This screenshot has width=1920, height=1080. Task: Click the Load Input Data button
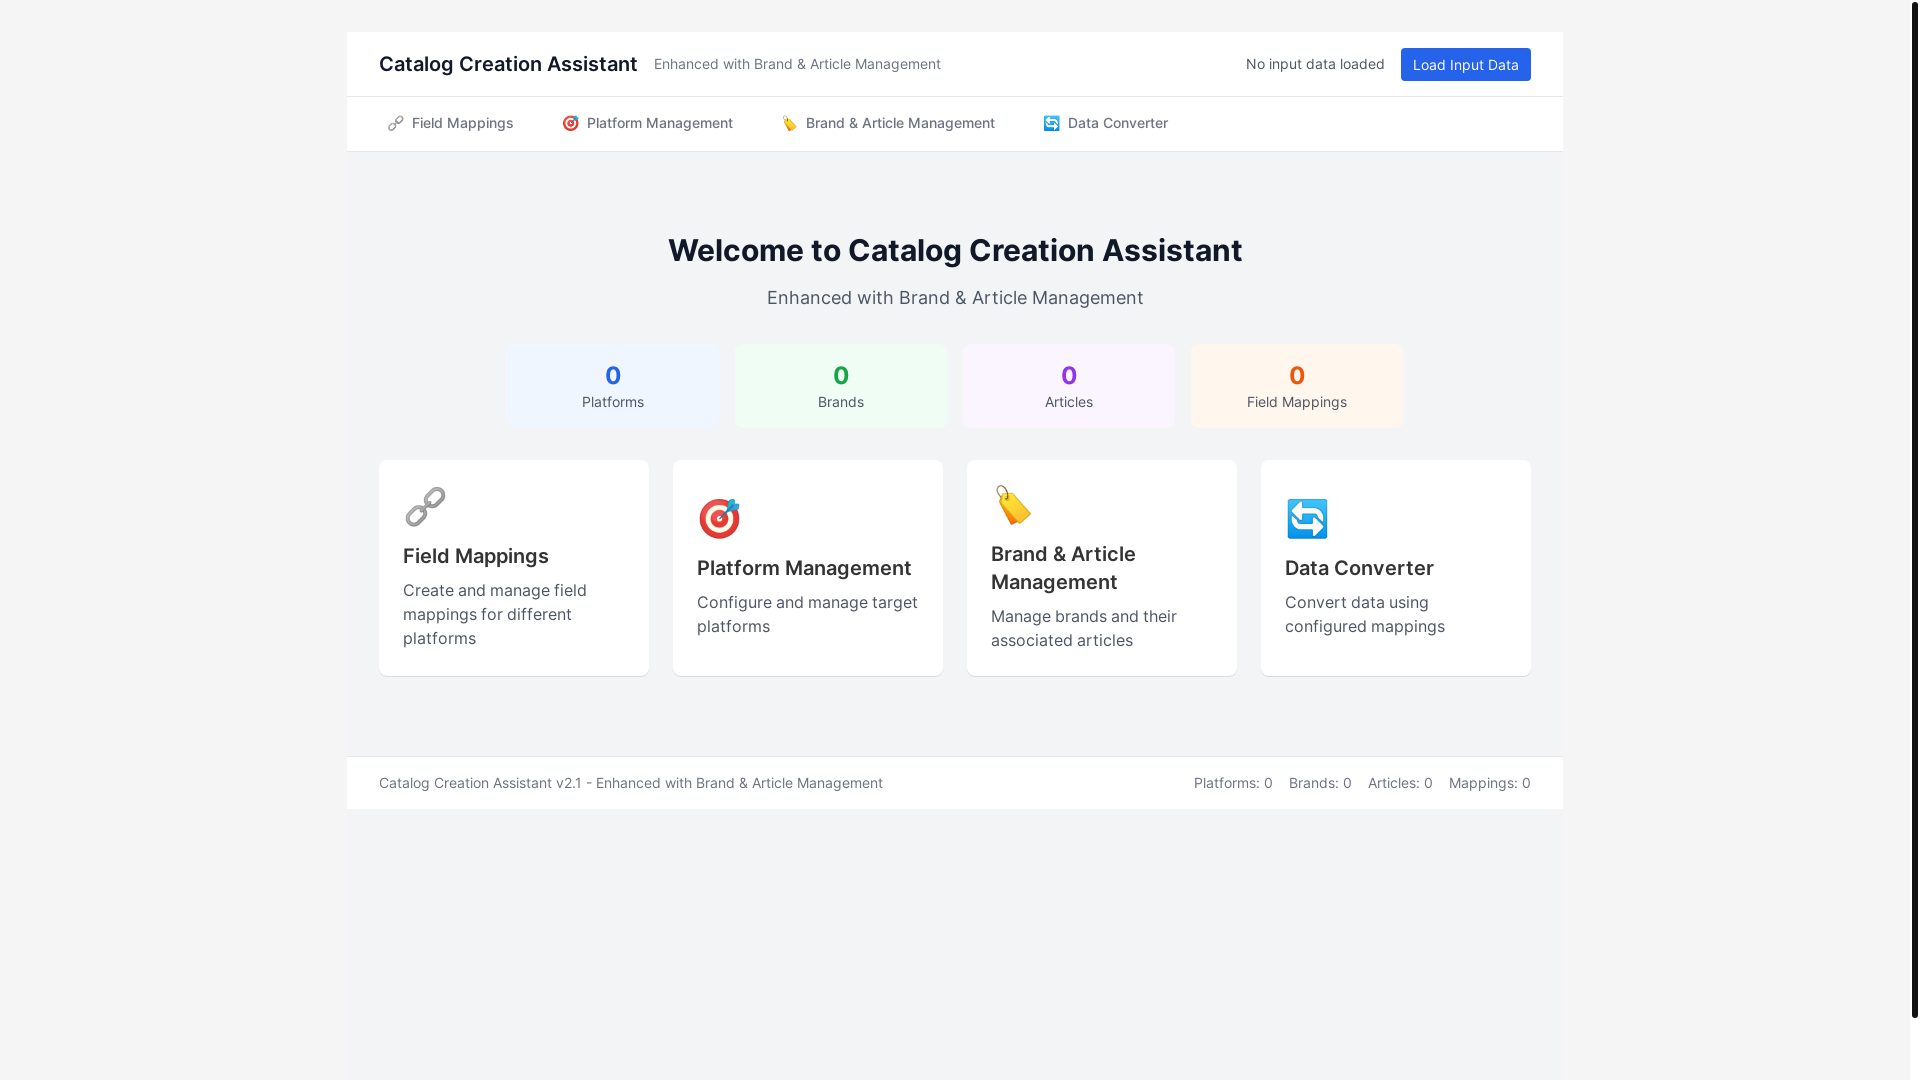[1465, 64]
